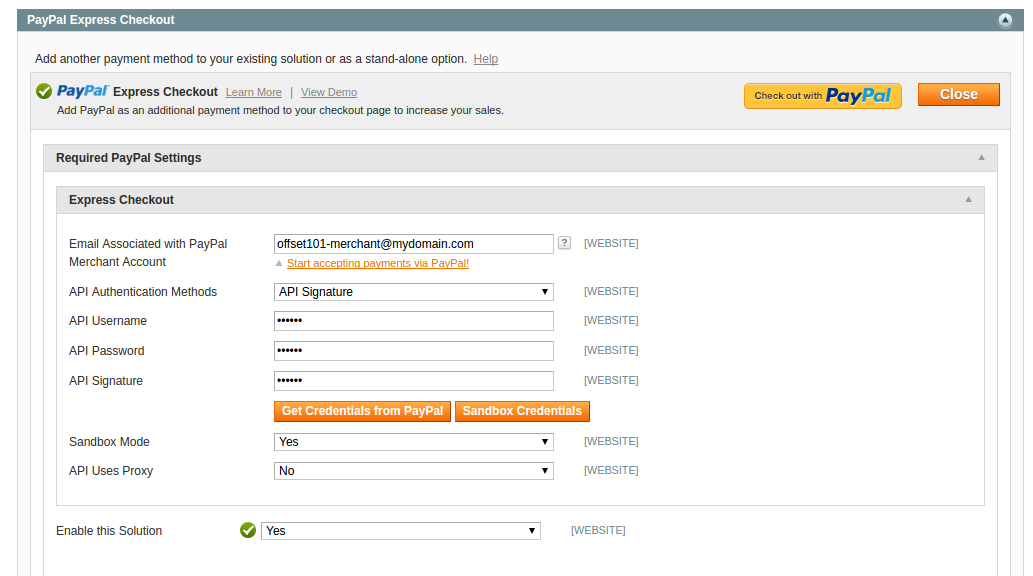Follow Start accepting payments via PayPal link

tap(377, 264)
